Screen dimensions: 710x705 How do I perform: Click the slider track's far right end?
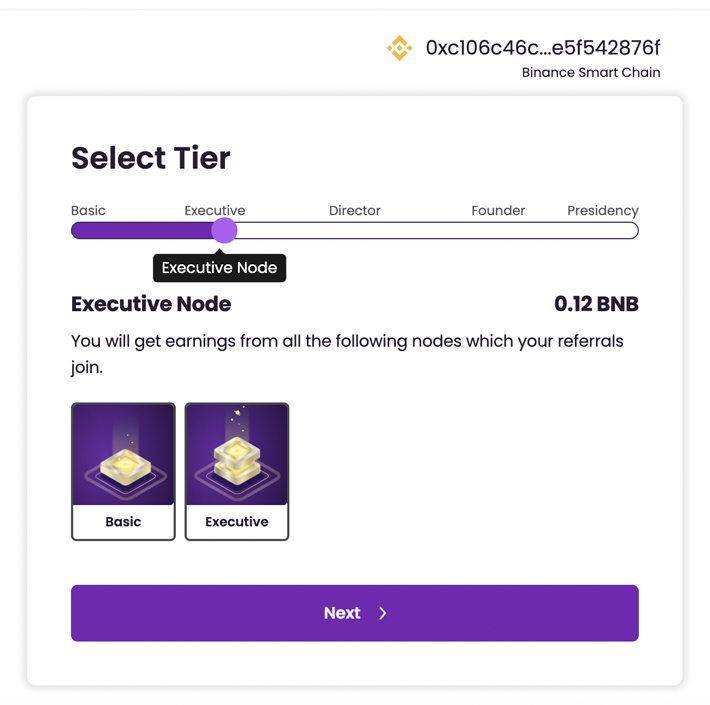631,231
